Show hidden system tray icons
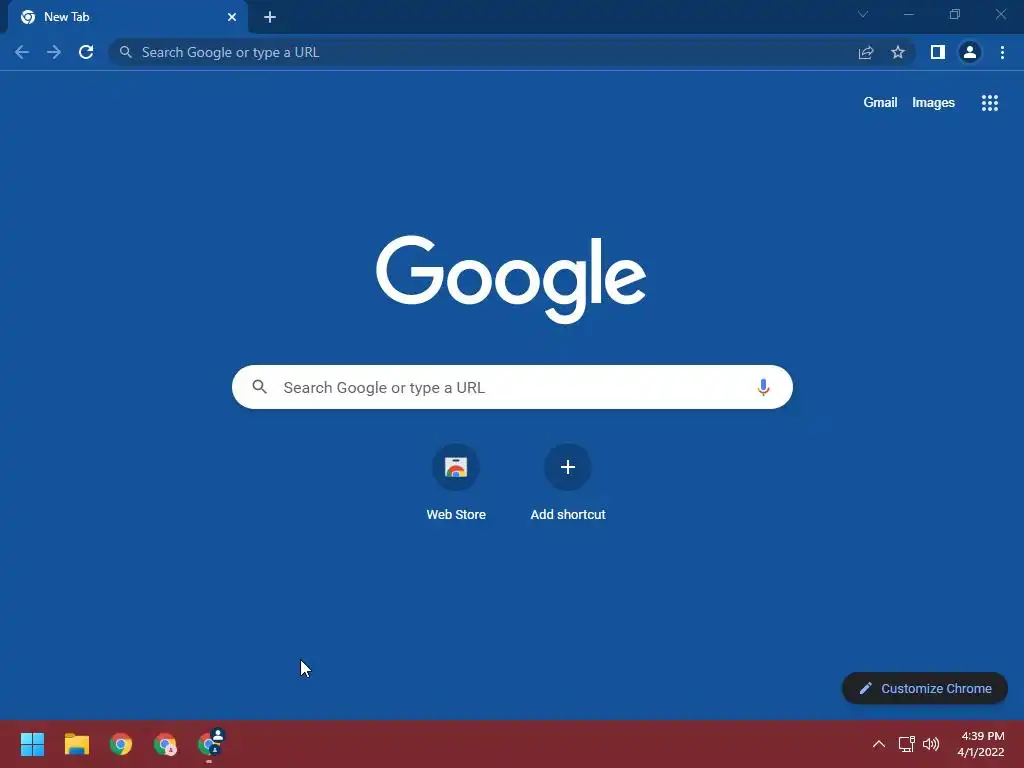 [x=879, y=744]
